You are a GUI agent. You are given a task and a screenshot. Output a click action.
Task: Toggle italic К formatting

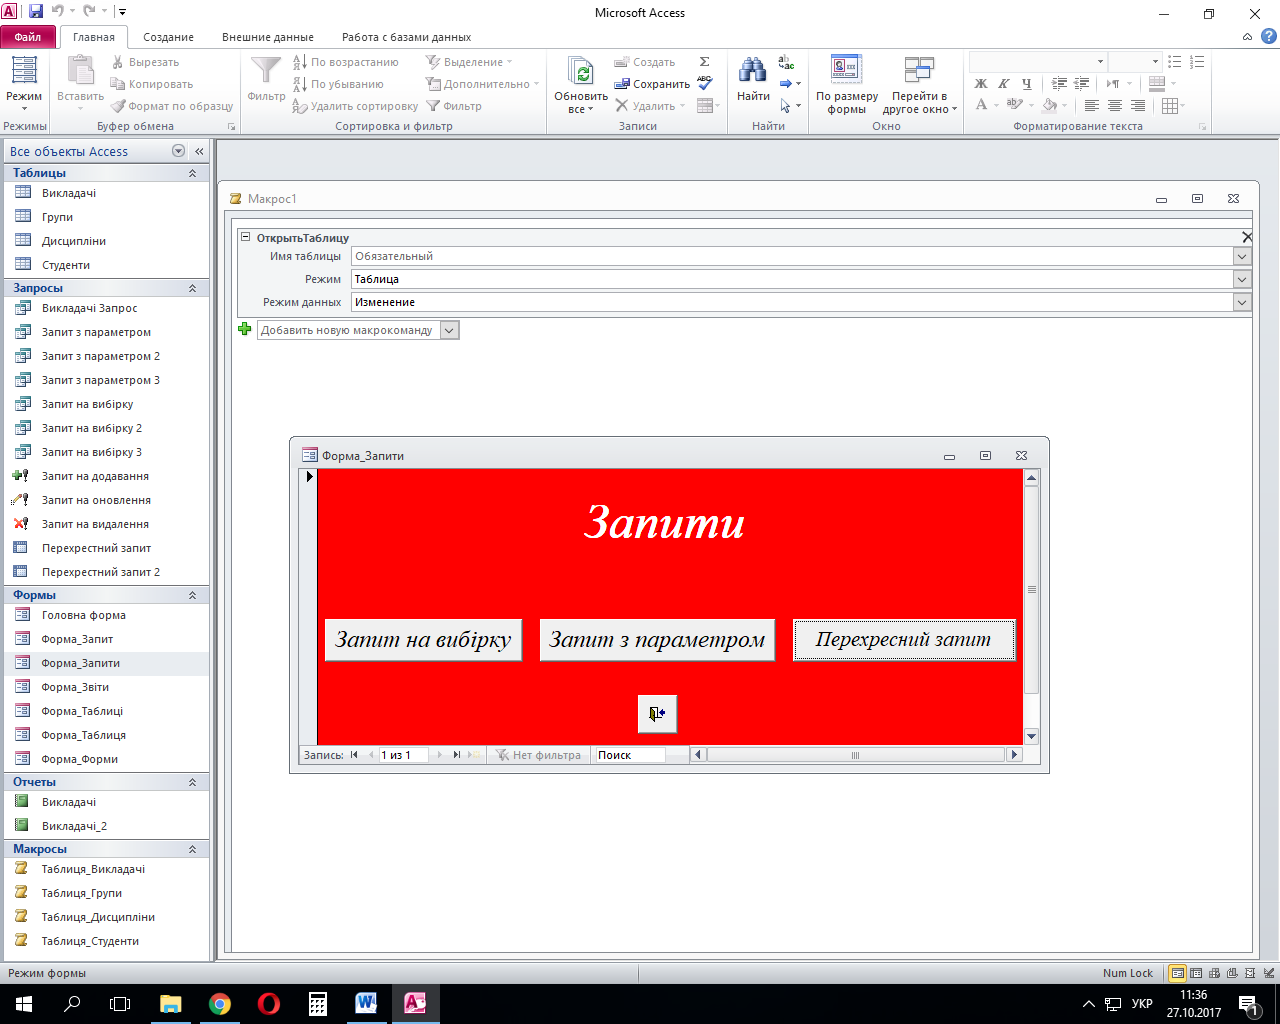(1004, 84)
